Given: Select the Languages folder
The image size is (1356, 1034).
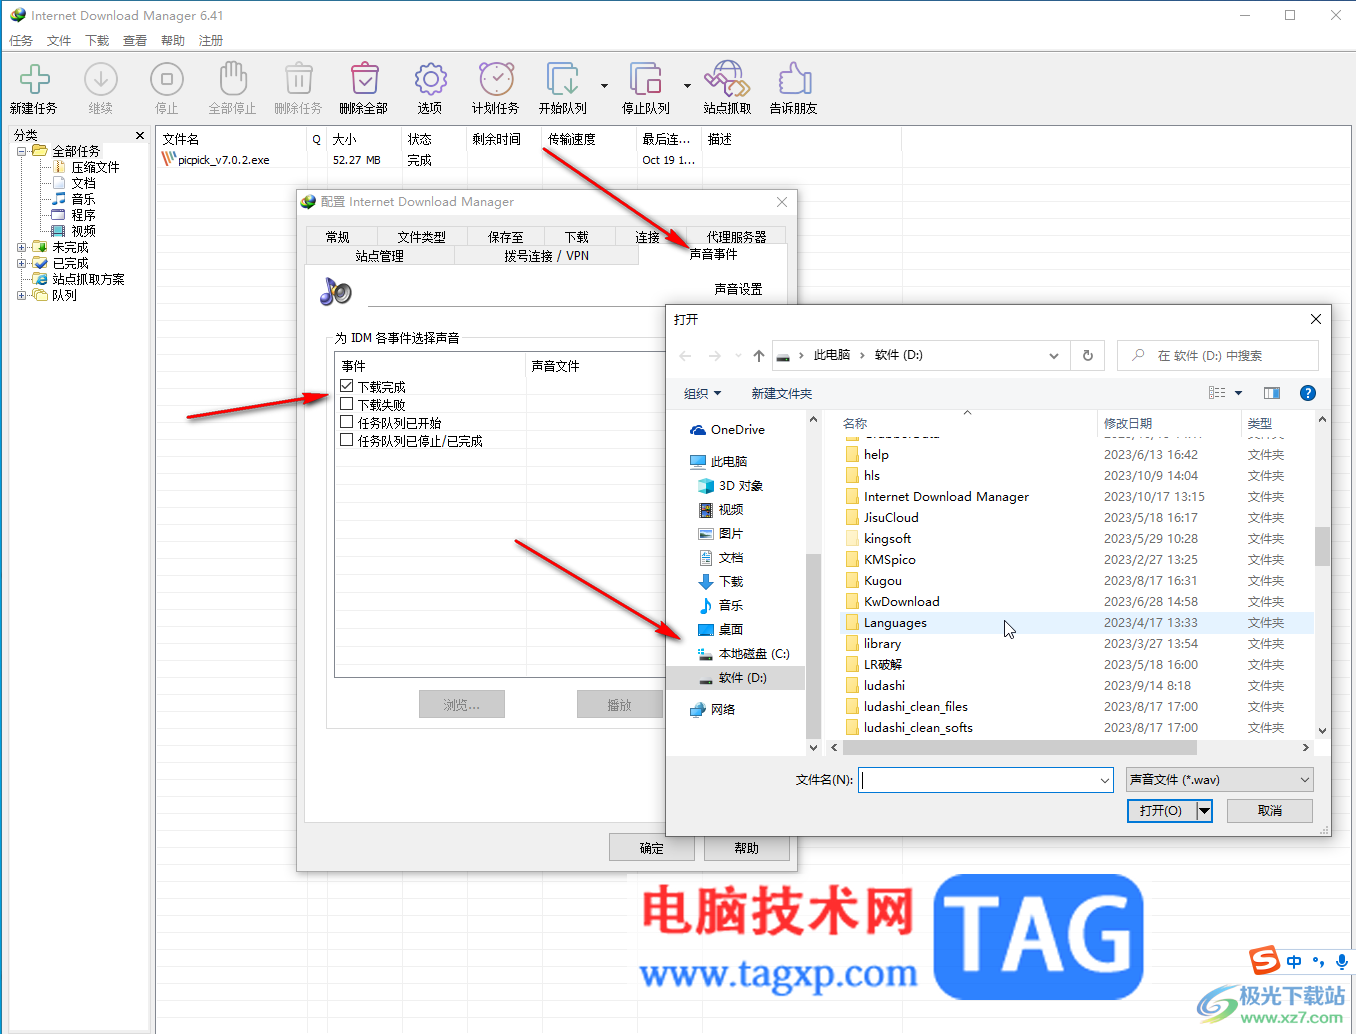Looking at the screenshot, I should 1077,623.
